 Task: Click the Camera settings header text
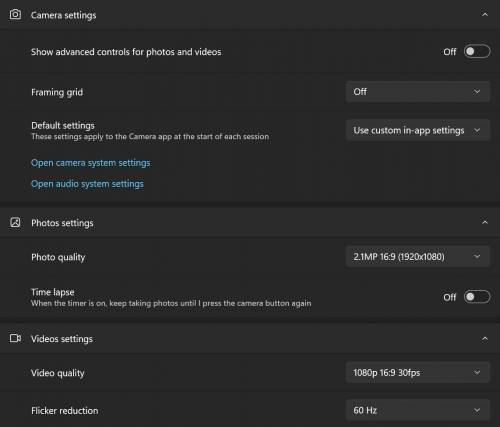(x=64, y=15)
